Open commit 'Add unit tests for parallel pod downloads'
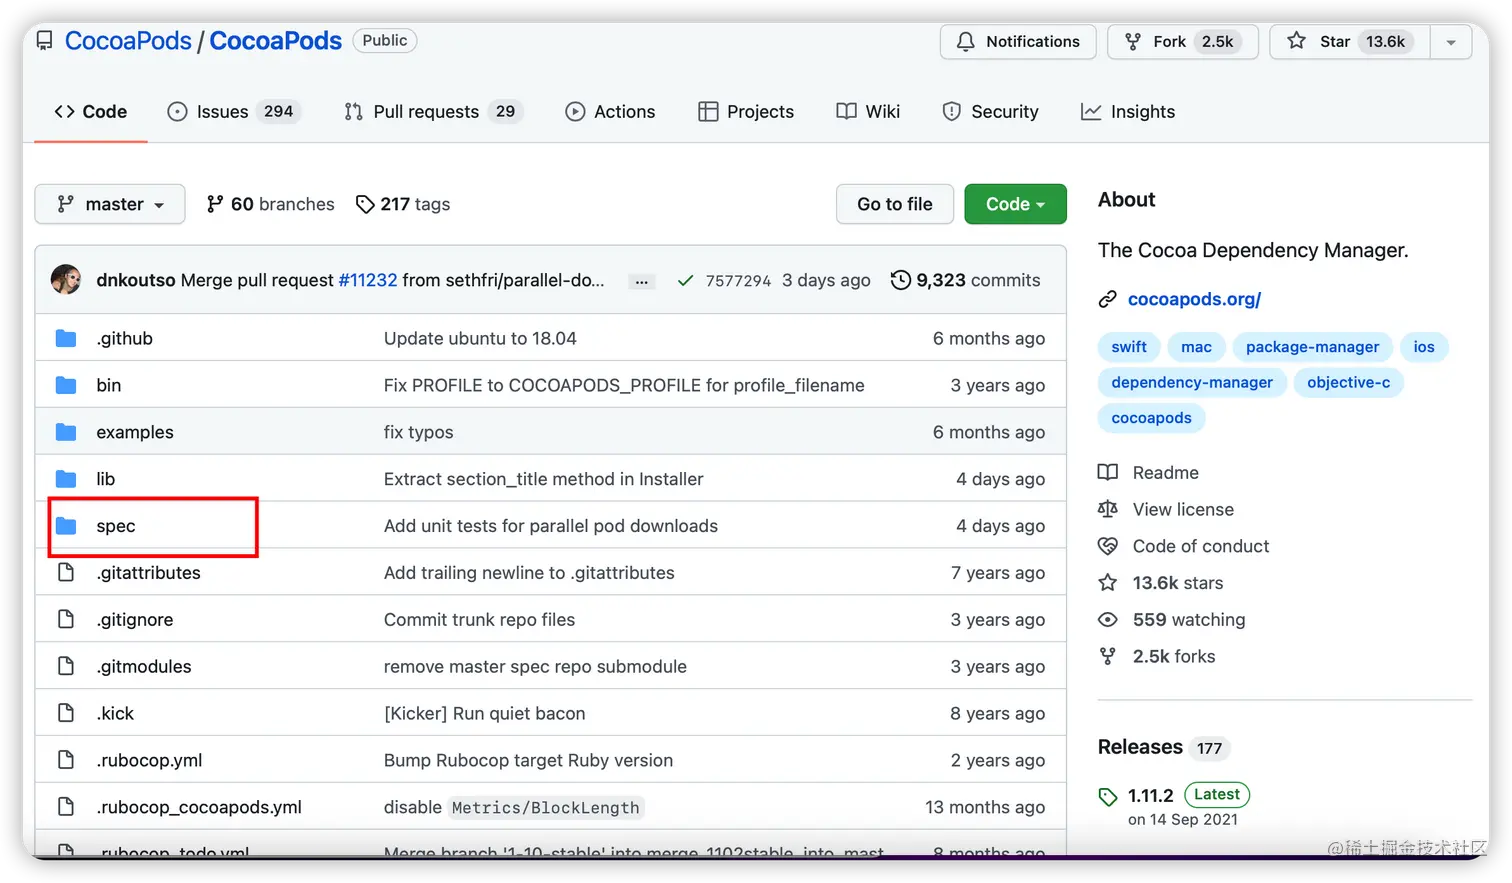Screen dimensions: 1512x883 [x=551, y=527]
